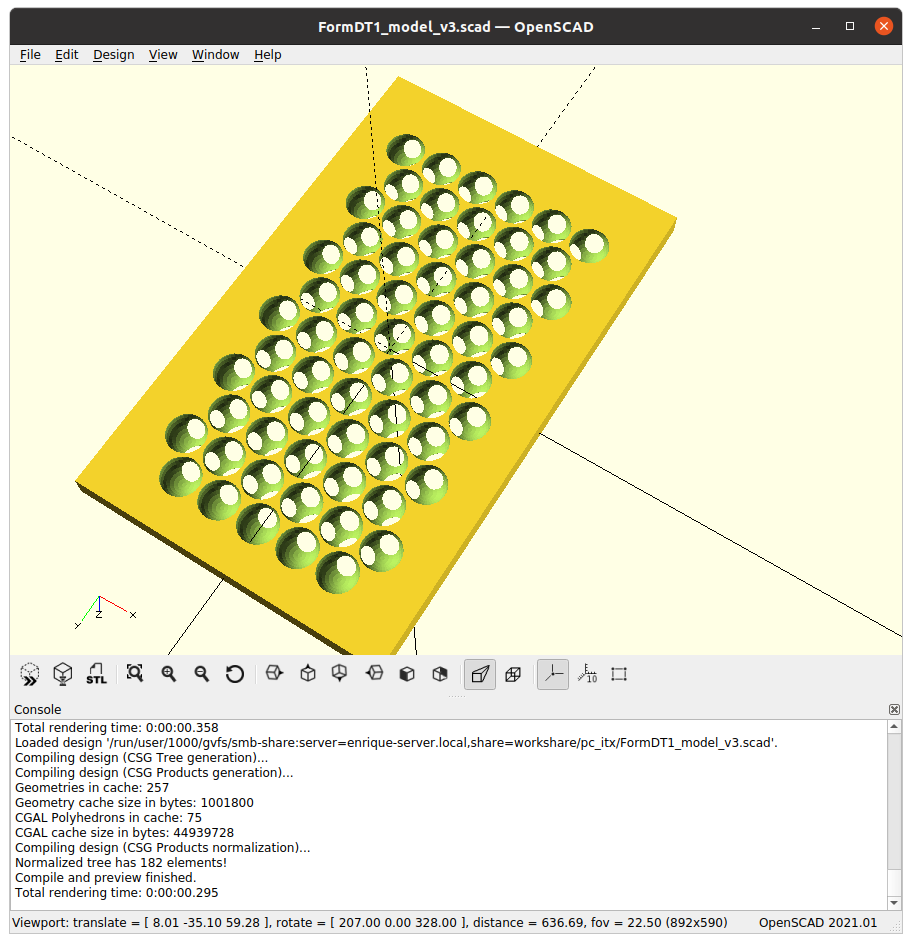Switch to Bottom view
The height and width of the screenshot is (943, 912).
[340, 673]
